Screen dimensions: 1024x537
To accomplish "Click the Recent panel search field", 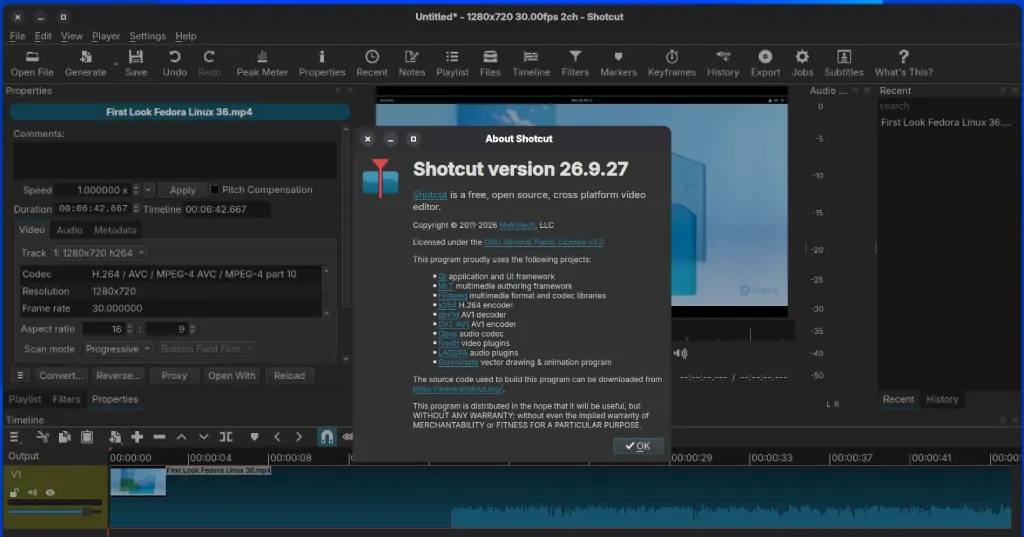I will (946, 106).
